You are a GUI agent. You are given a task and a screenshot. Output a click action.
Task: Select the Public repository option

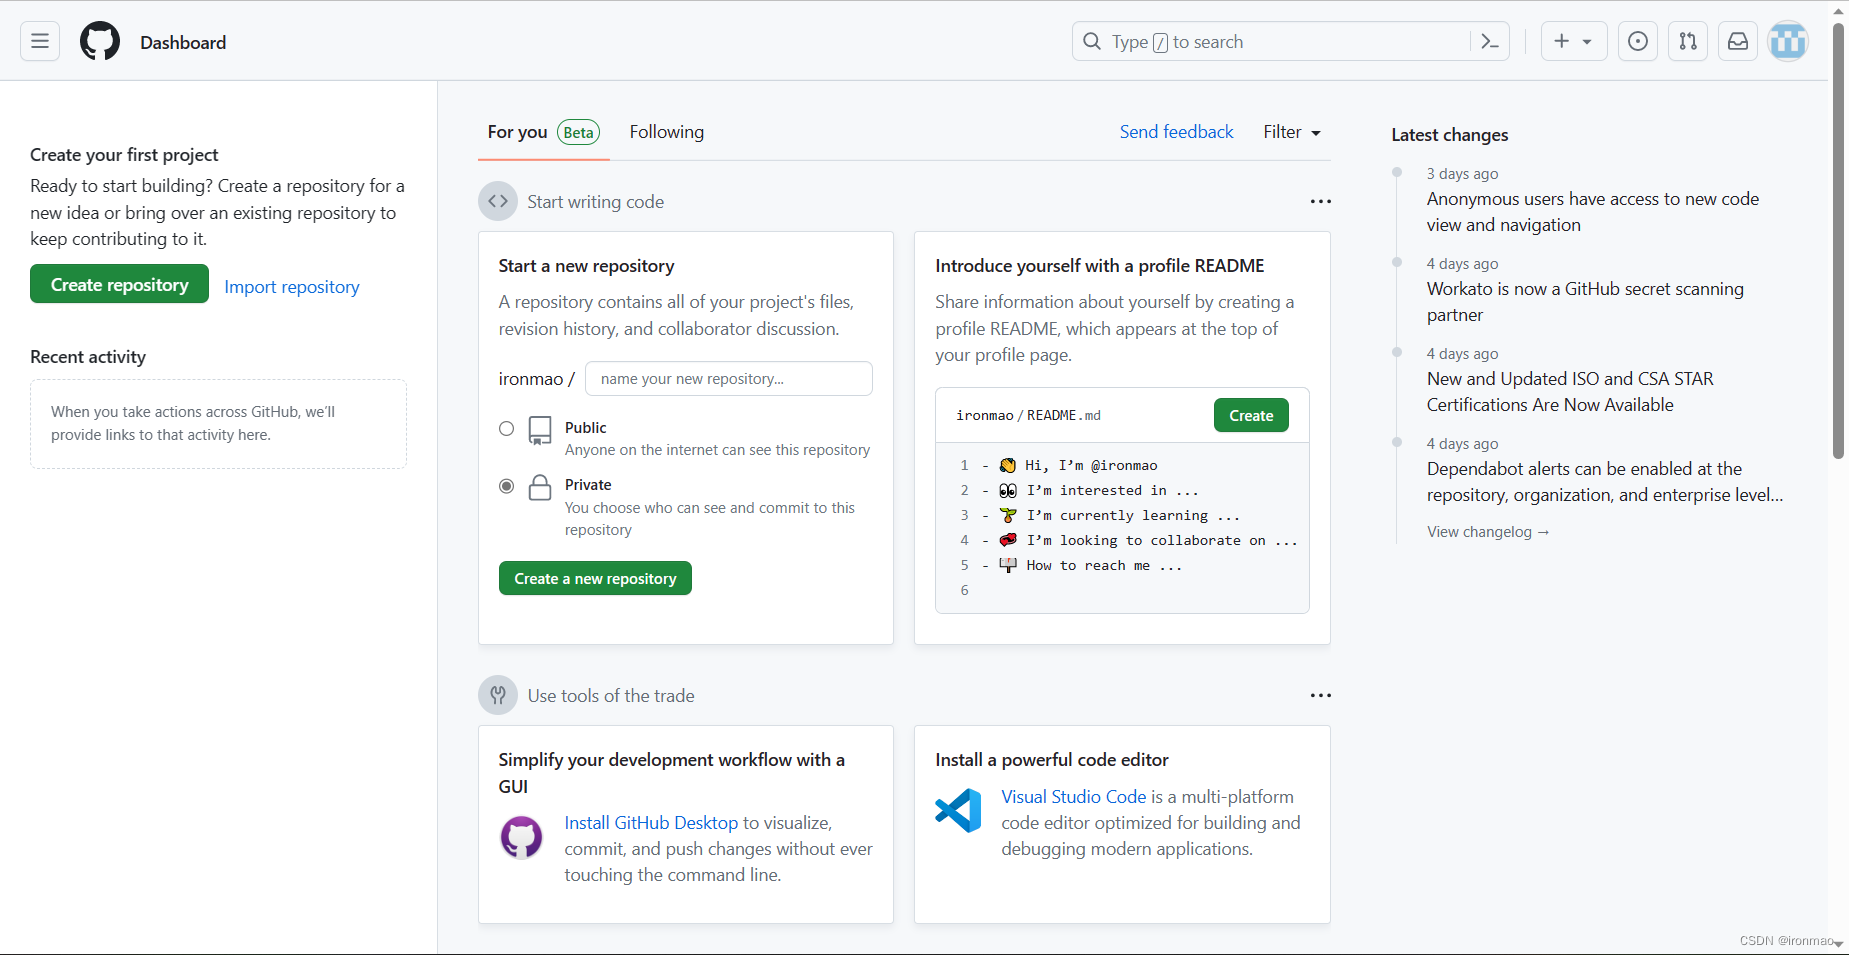coord(507,429)
